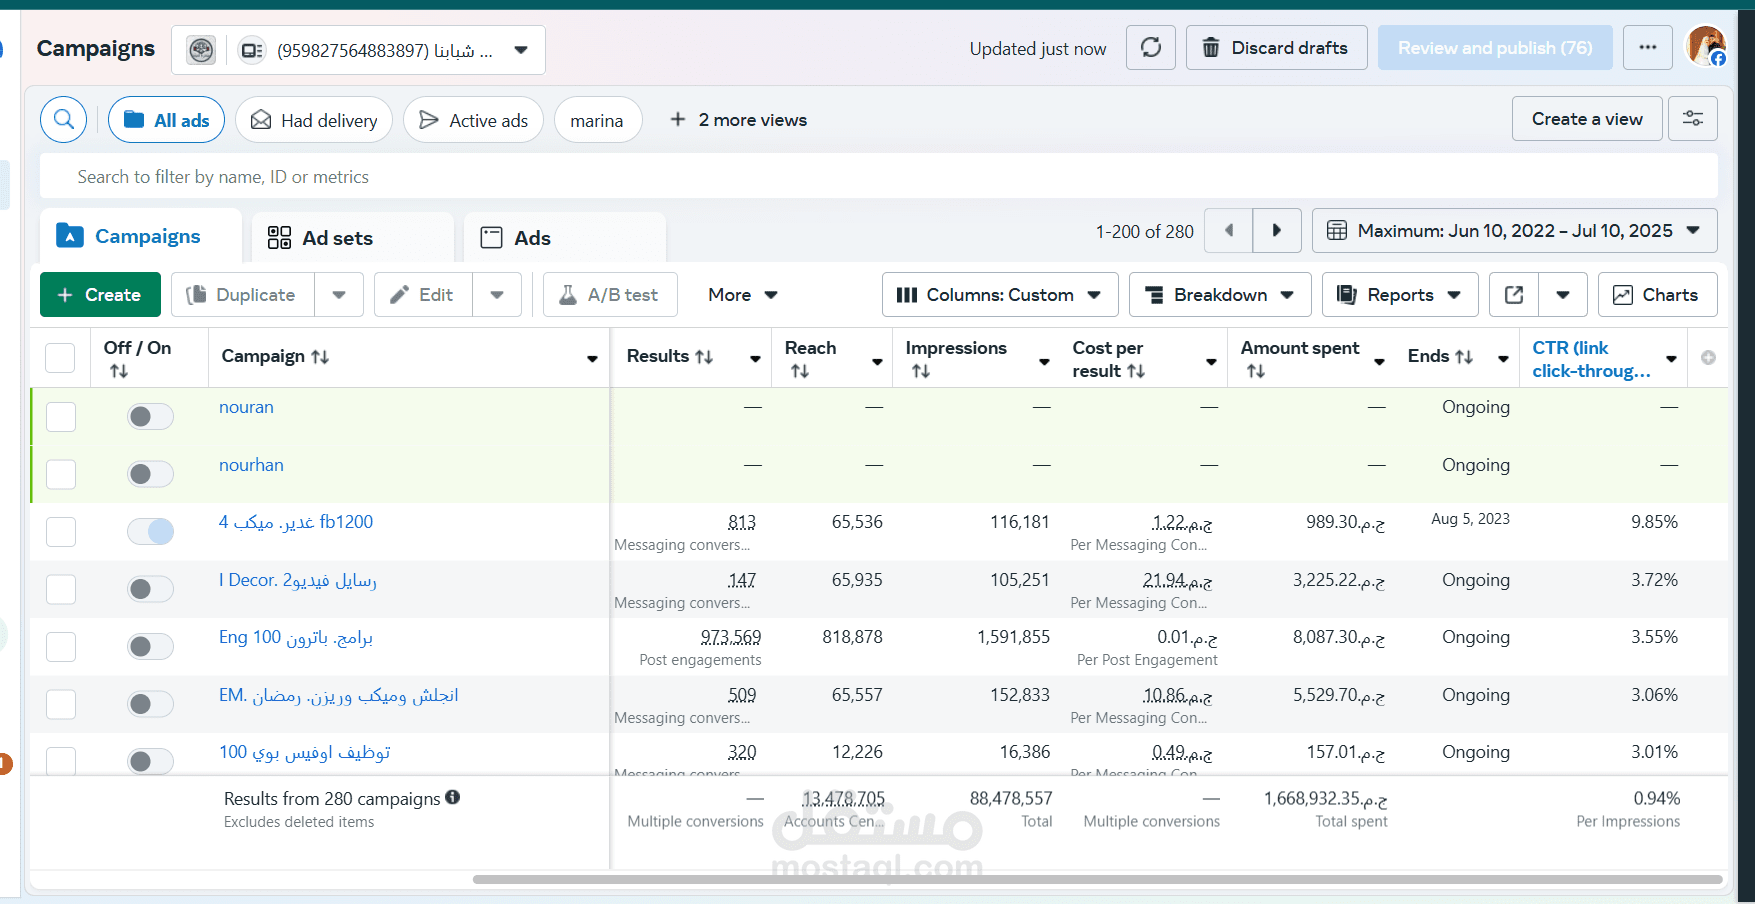Click the search filter input field
The image size is (1755, 904).
click(879, 177)
